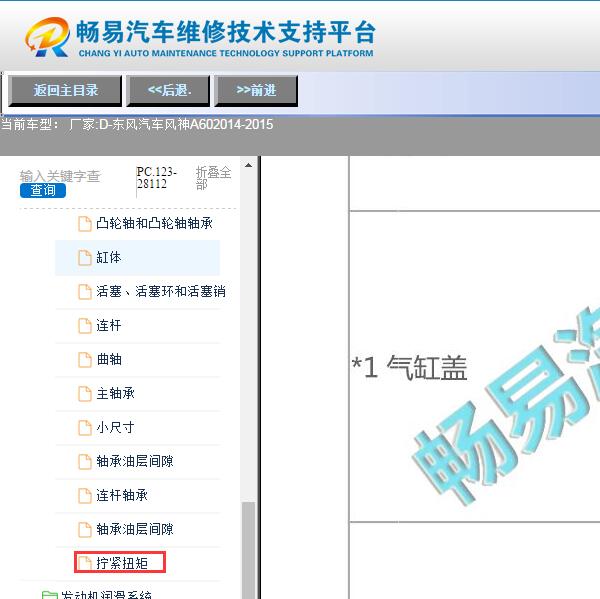Open second 轴承油层间隙 entry below 连杆轴承

(x=135, y=530)
